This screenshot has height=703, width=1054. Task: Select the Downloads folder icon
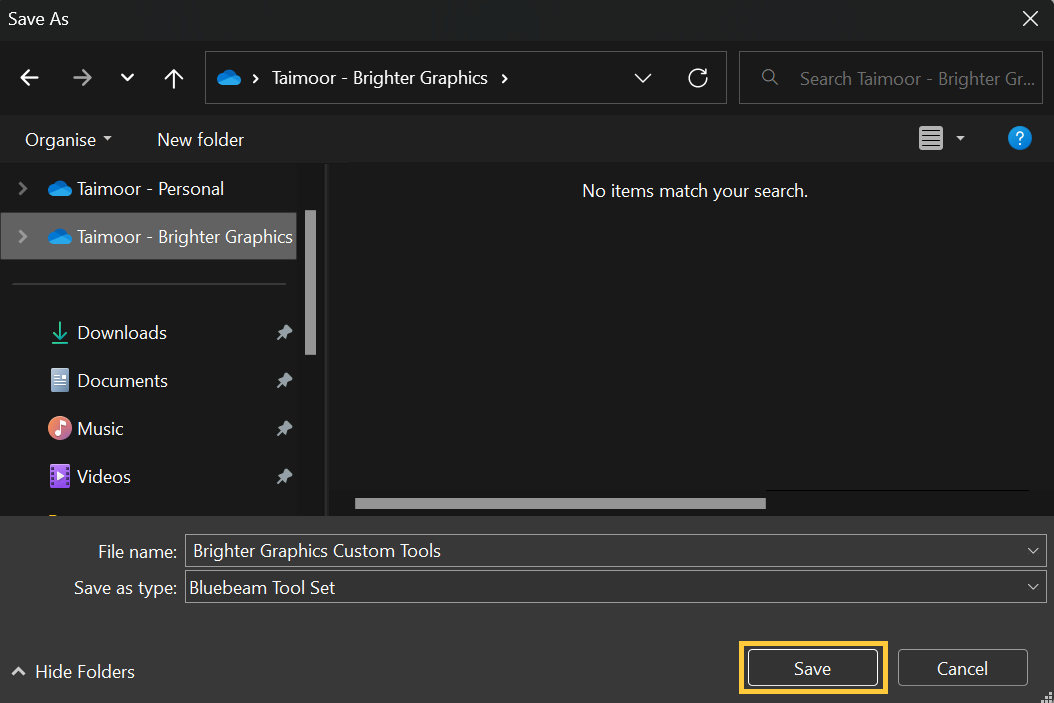click(58, 332)
